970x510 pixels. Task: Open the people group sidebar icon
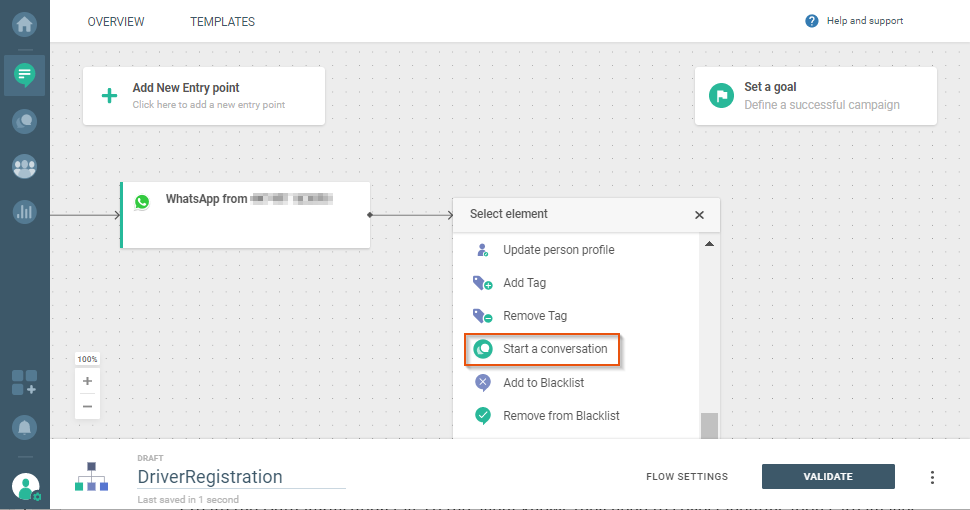point(24,167)
